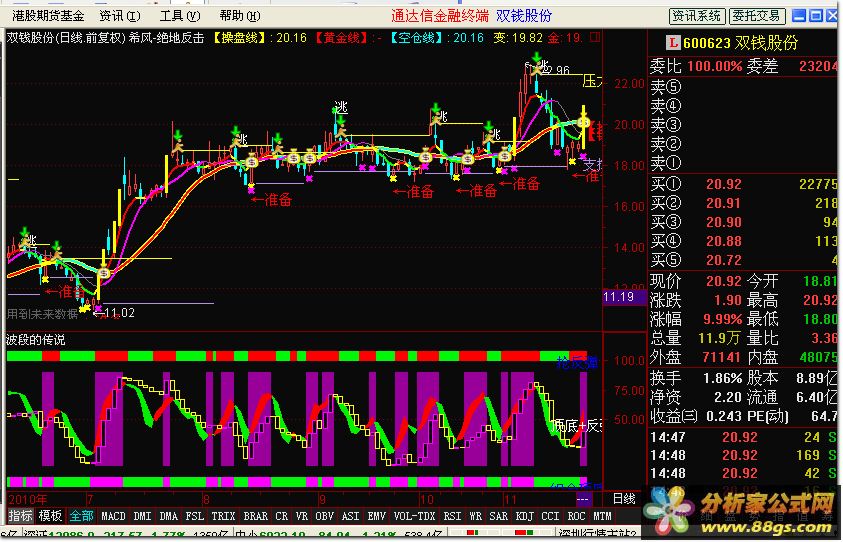Click the 希风-绝地反击 indicator name

coord(166,38)
